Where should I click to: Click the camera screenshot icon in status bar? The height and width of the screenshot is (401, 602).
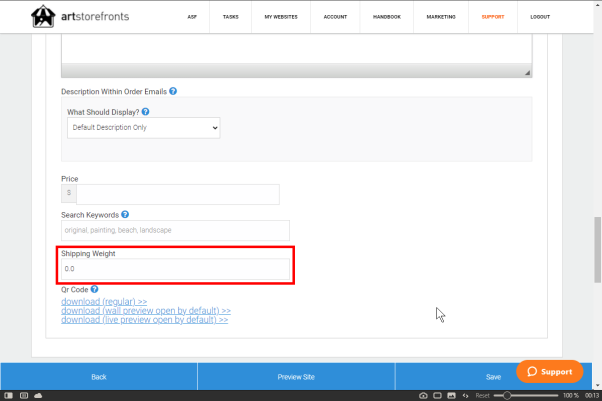tap(423, 395)
